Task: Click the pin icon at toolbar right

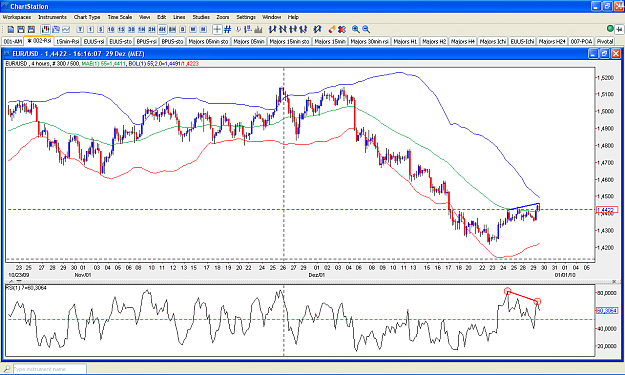Action: [619, 29]
